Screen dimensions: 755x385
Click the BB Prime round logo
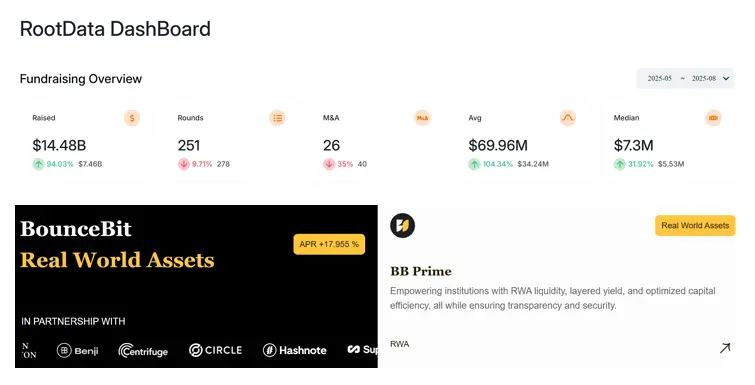coord(403,226)
